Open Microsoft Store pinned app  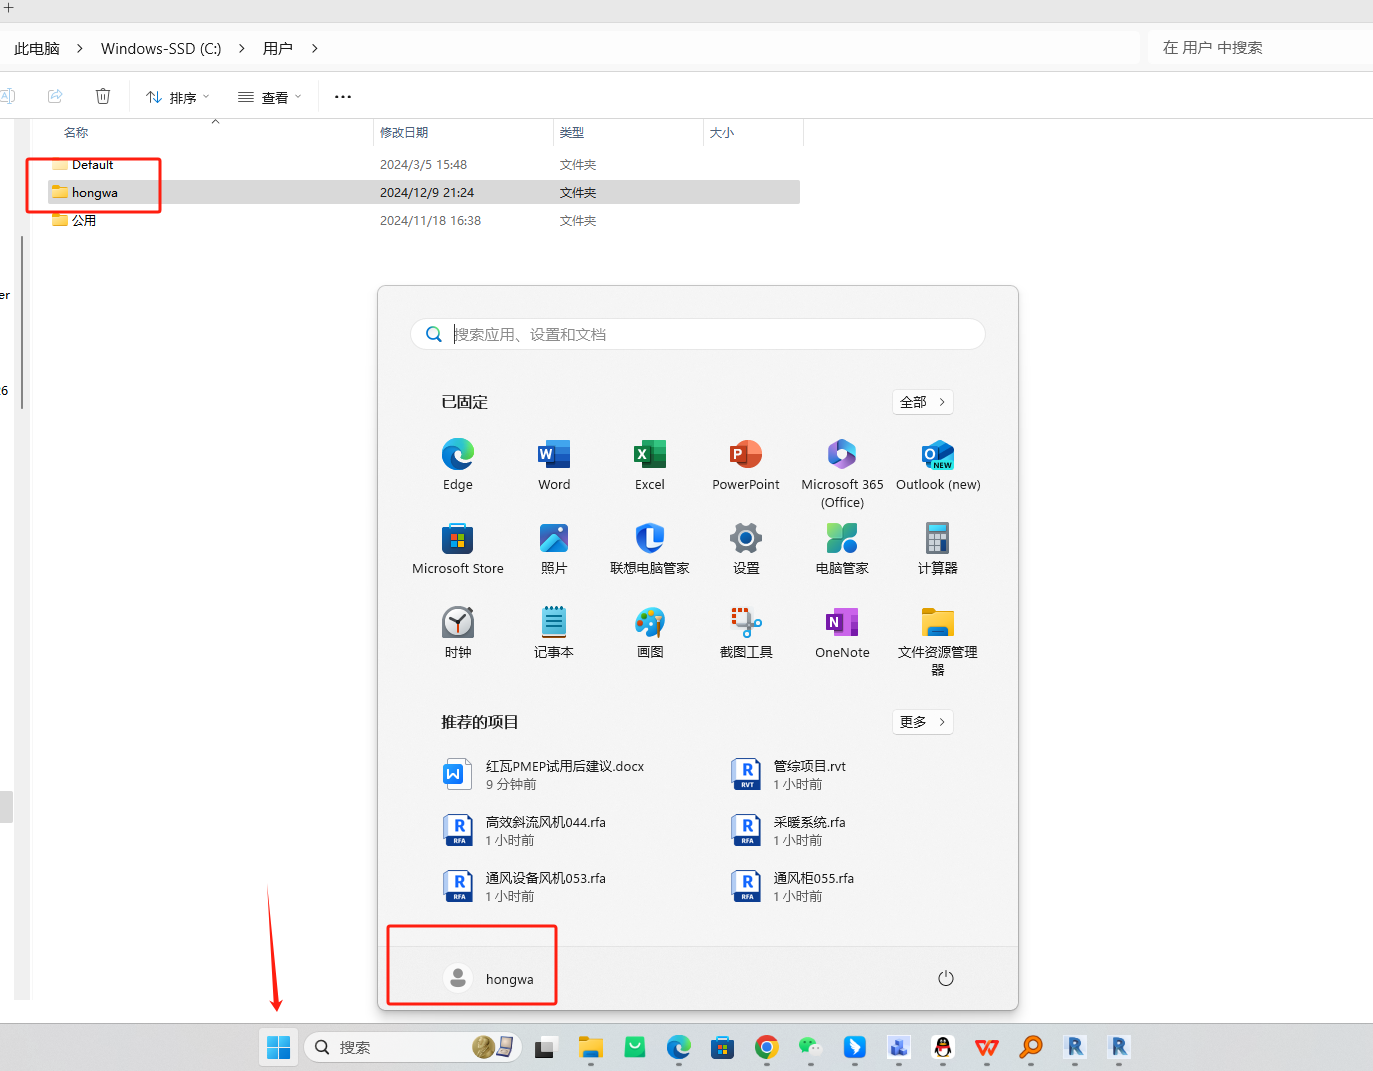[x=458, y=549]
